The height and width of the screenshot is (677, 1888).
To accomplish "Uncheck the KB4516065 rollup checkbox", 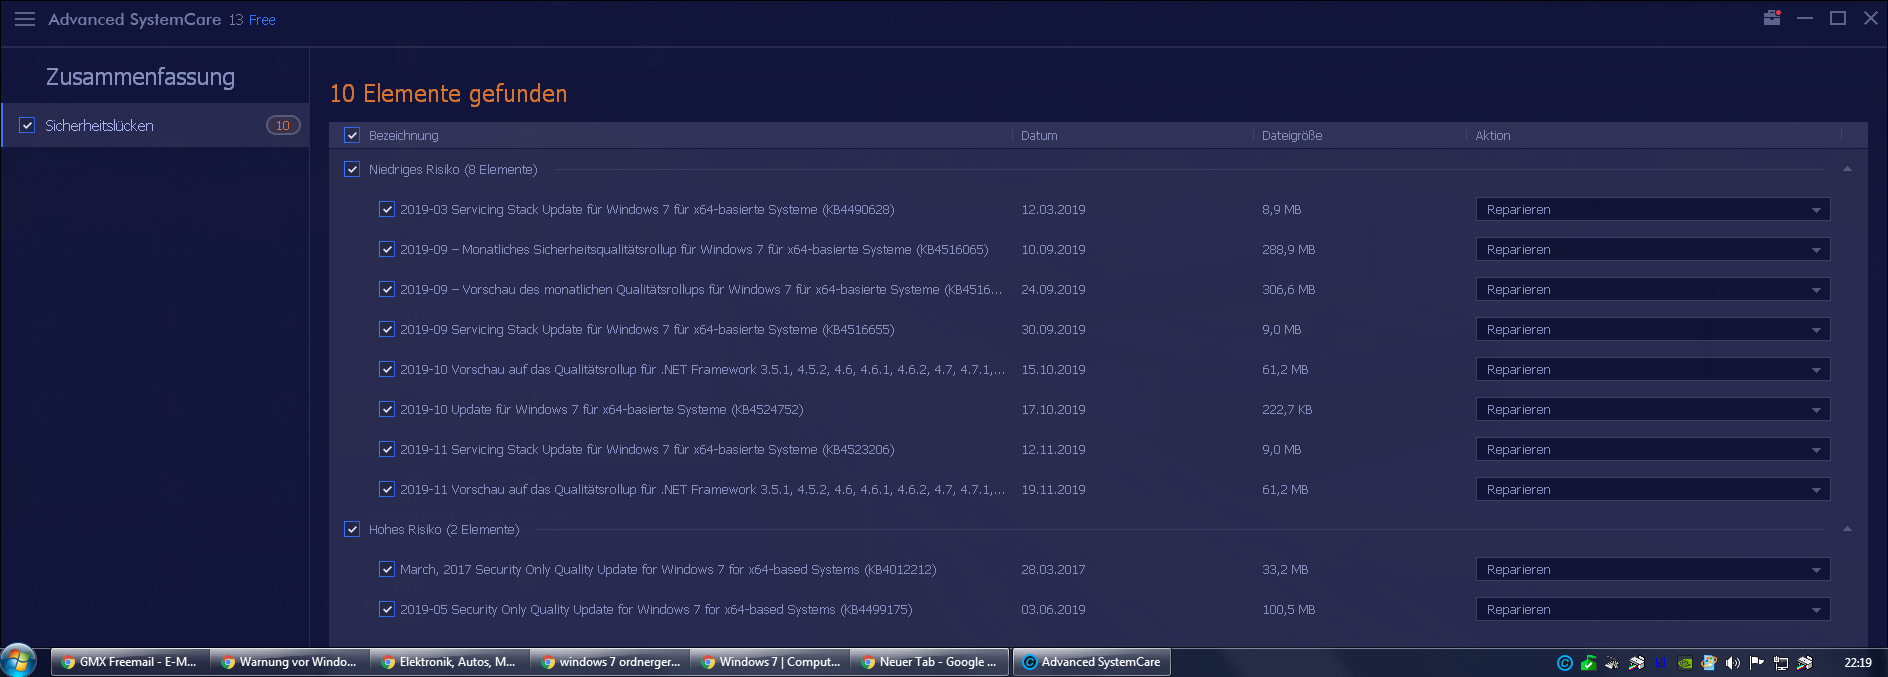I will click(x=387, y=249).
